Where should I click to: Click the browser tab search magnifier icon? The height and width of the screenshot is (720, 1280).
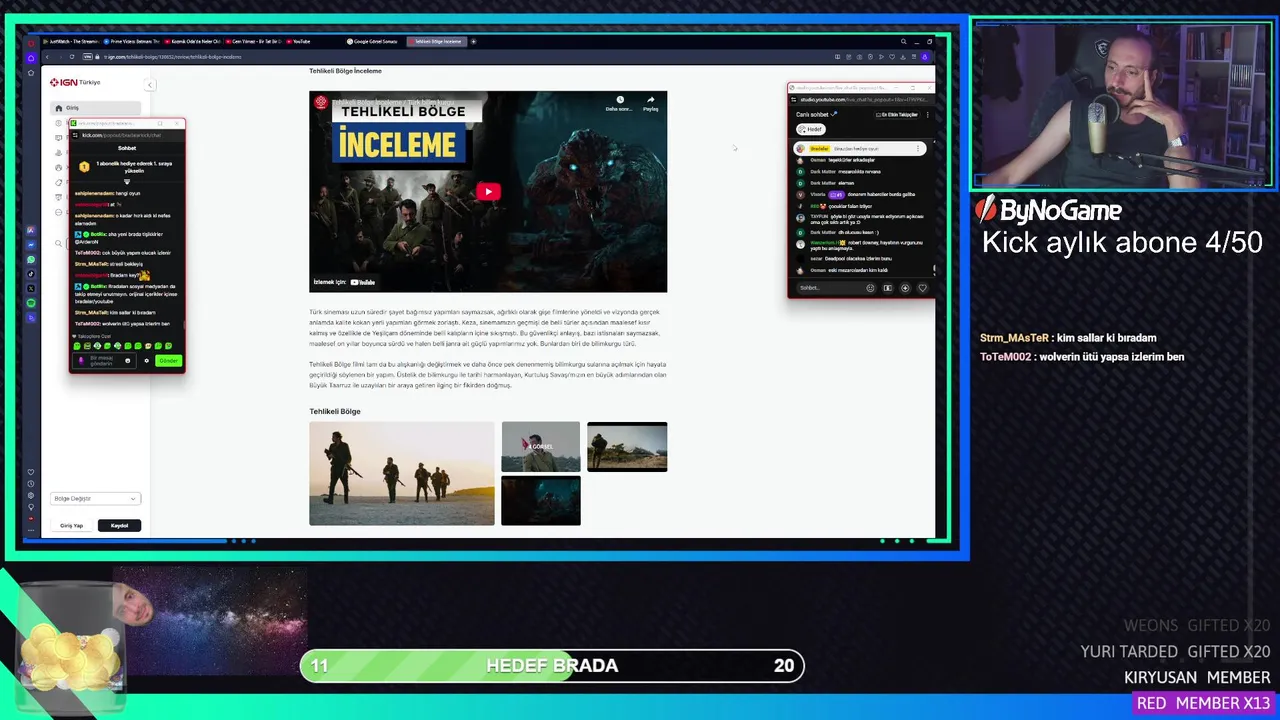pos(904,41)
